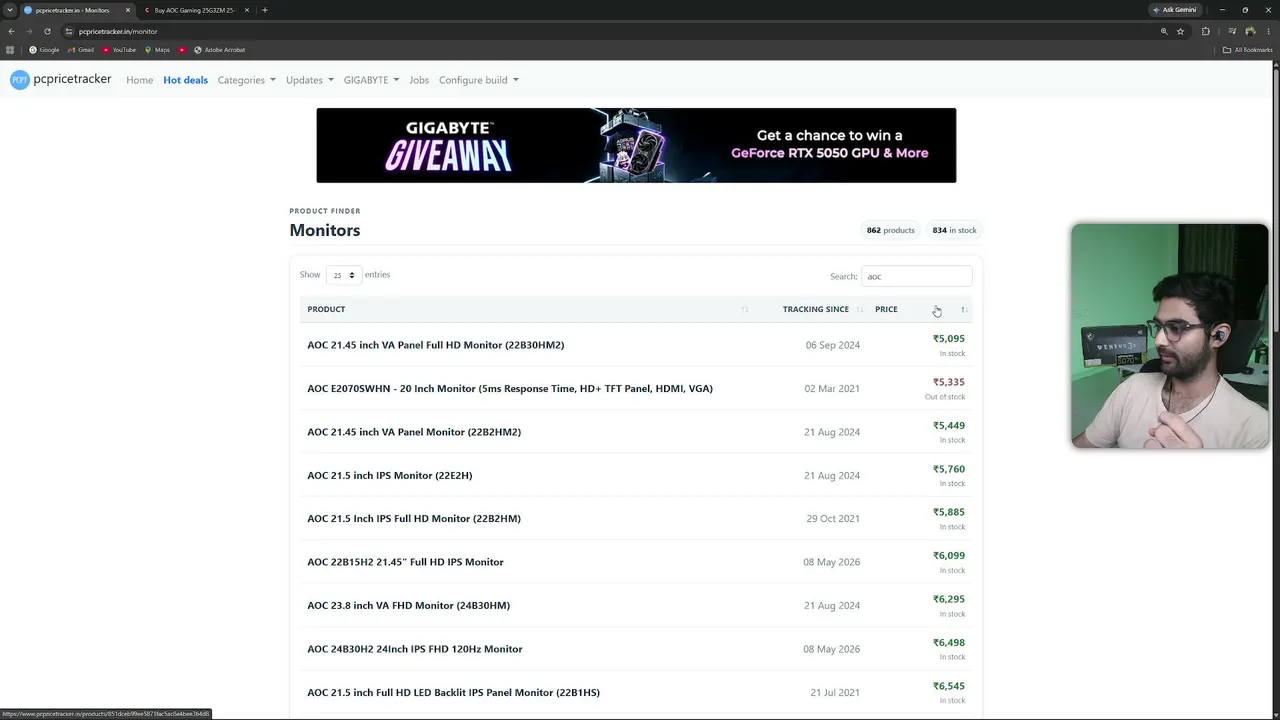The image size is (1280, 720).
Task: Open the Chrome three-dot menu
Action: click(1267, 31)
